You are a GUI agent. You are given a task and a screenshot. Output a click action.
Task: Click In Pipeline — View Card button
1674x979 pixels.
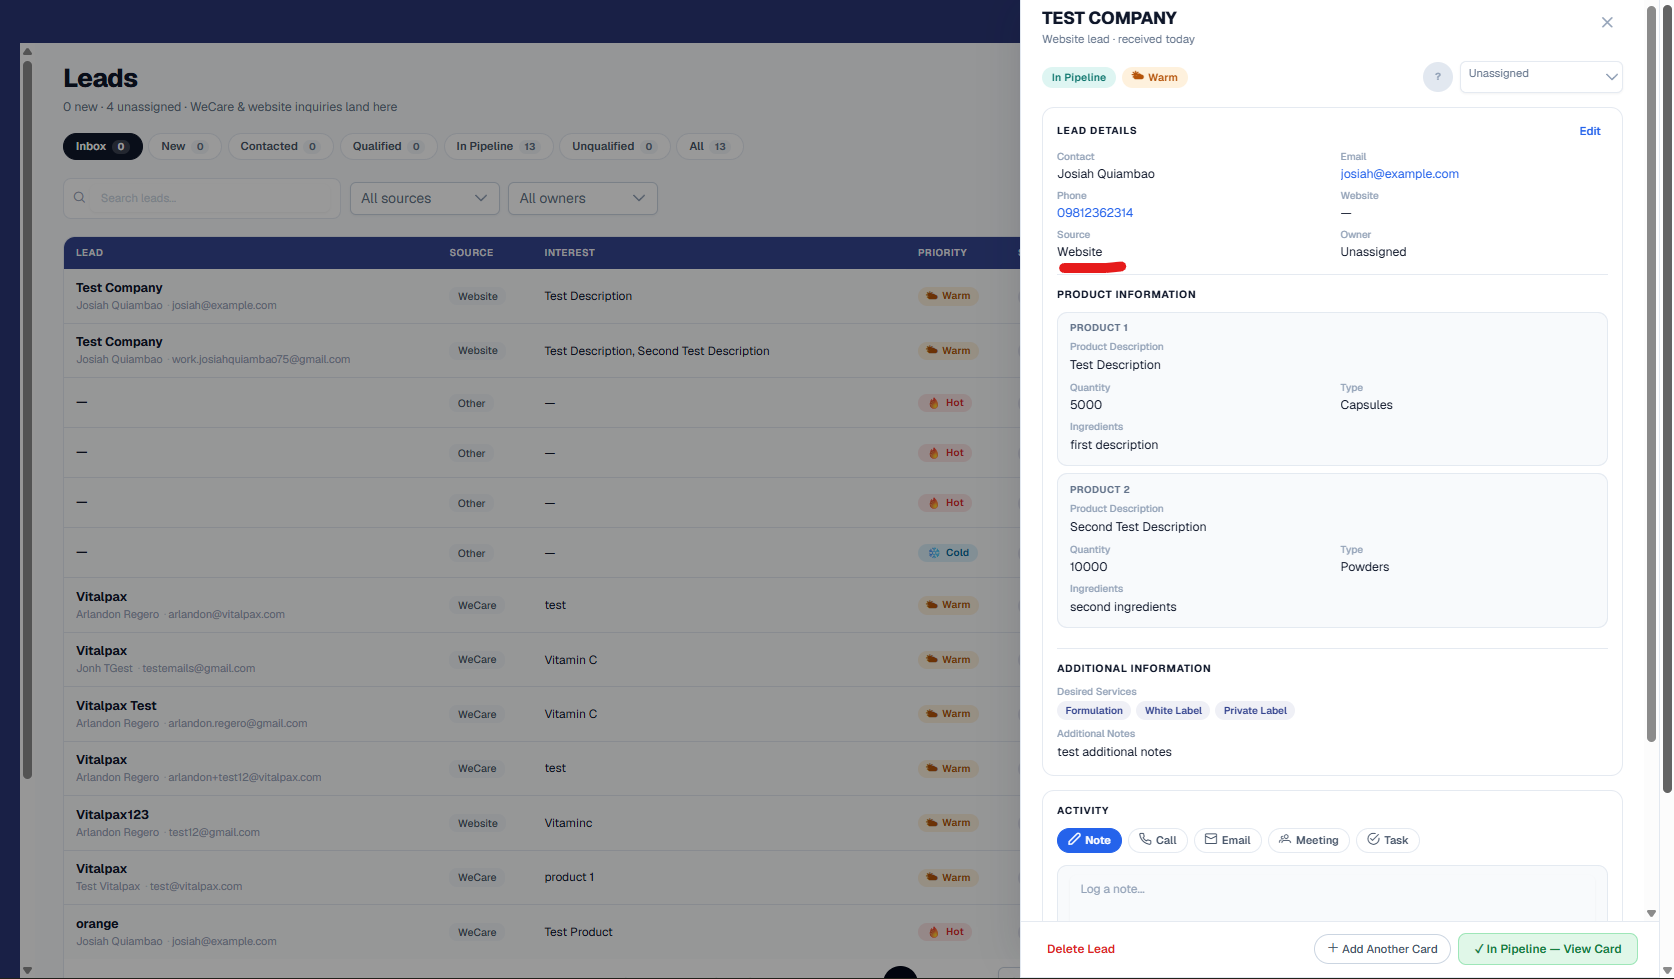pos(1548,949)
